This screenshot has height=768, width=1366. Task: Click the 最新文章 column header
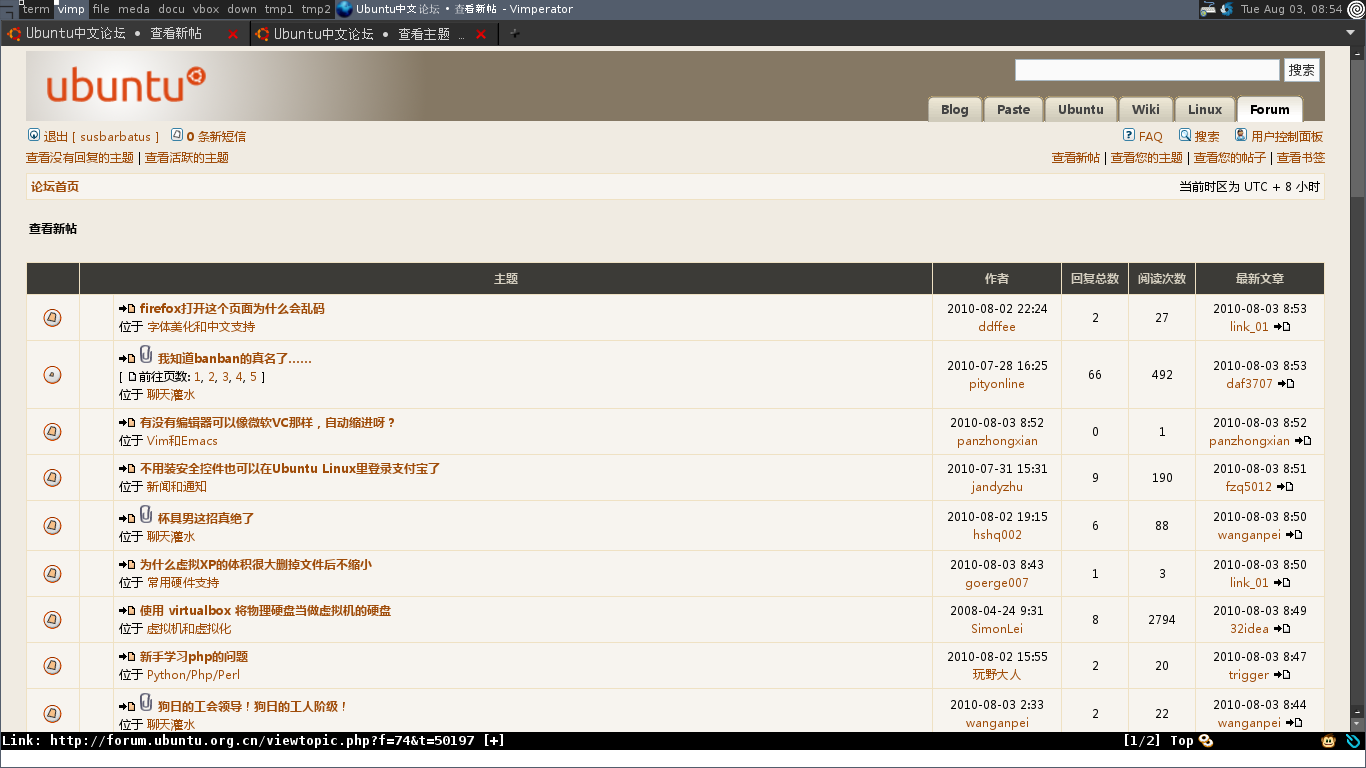1260,279
